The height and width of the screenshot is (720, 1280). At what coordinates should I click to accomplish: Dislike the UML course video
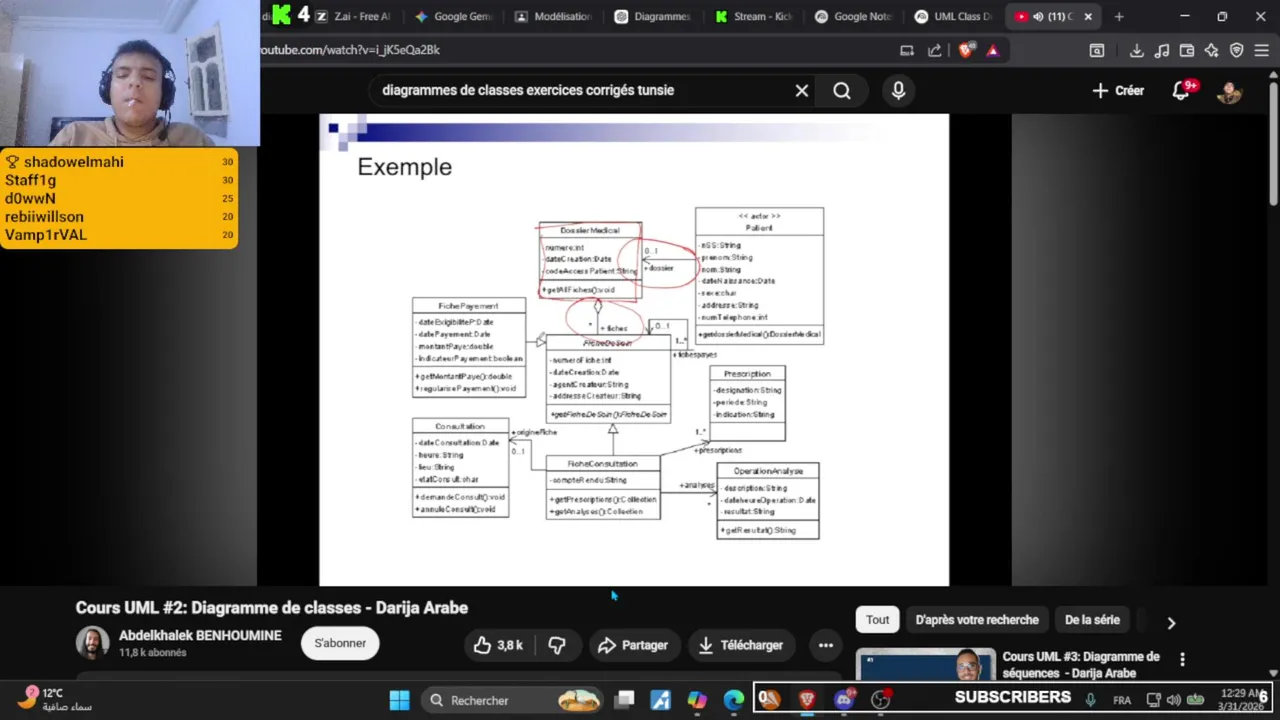pyautogui.click(x=557, y=645)
